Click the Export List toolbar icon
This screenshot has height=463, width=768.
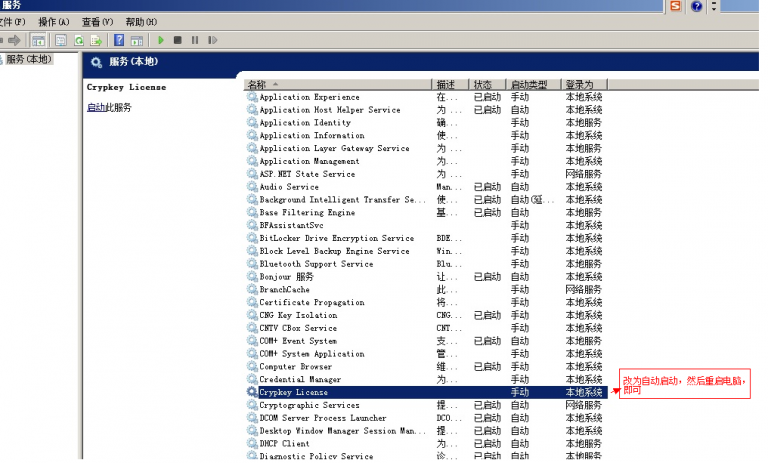click(x=96, y=40)
